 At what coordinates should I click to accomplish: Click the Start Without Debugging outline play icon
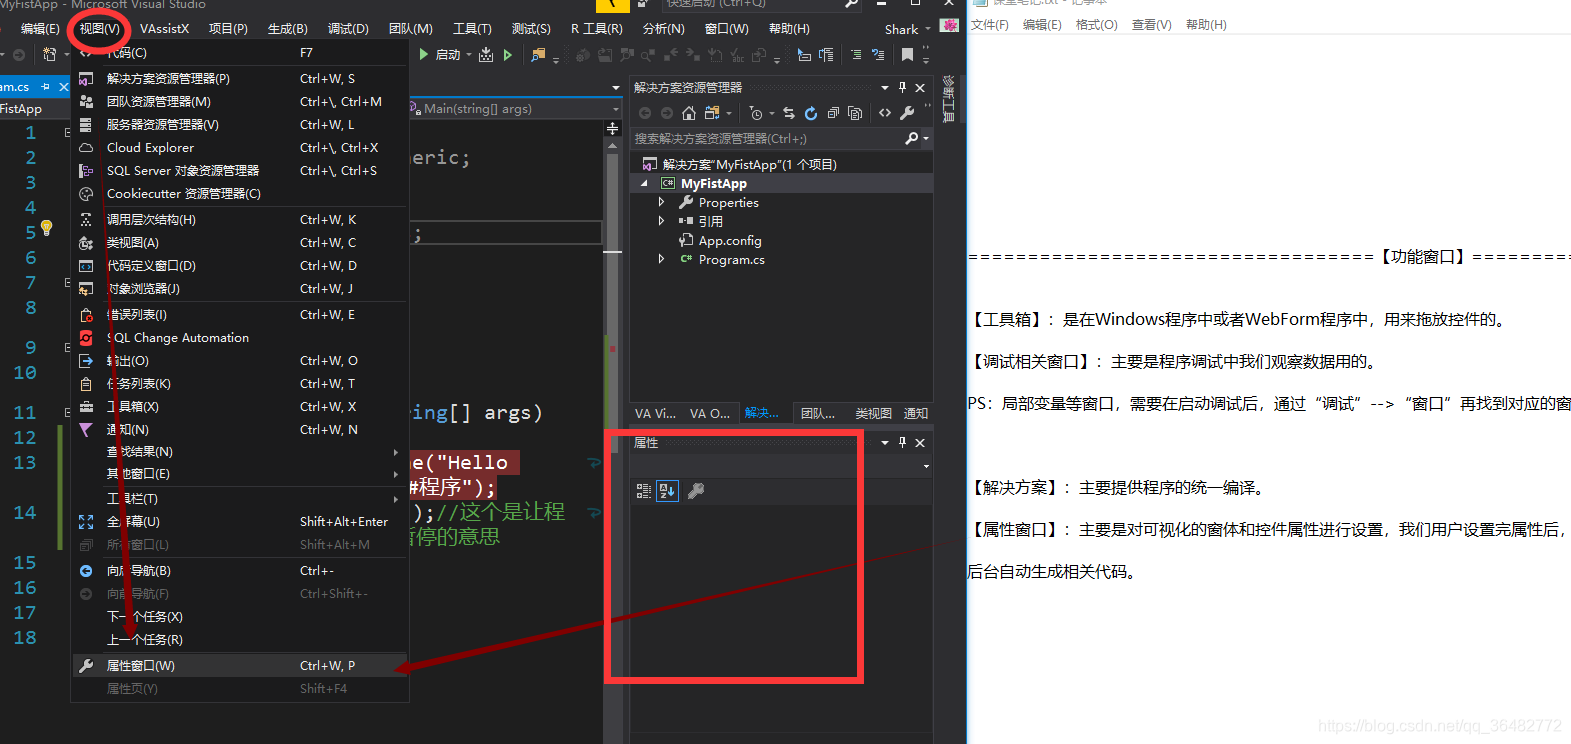(x=508, y=55)
